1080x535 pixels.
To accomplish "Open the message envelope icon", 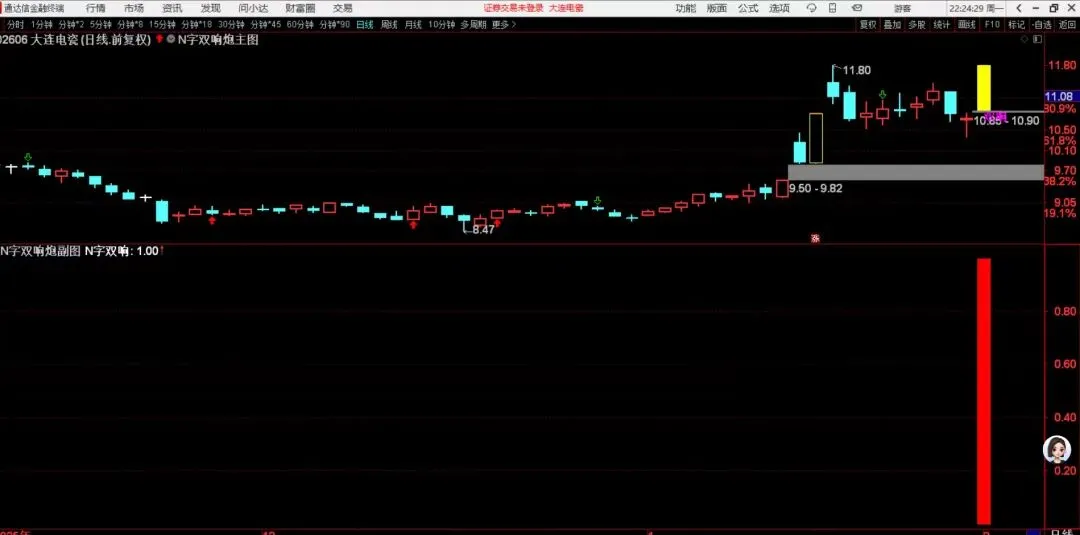I will coord(857,8).
